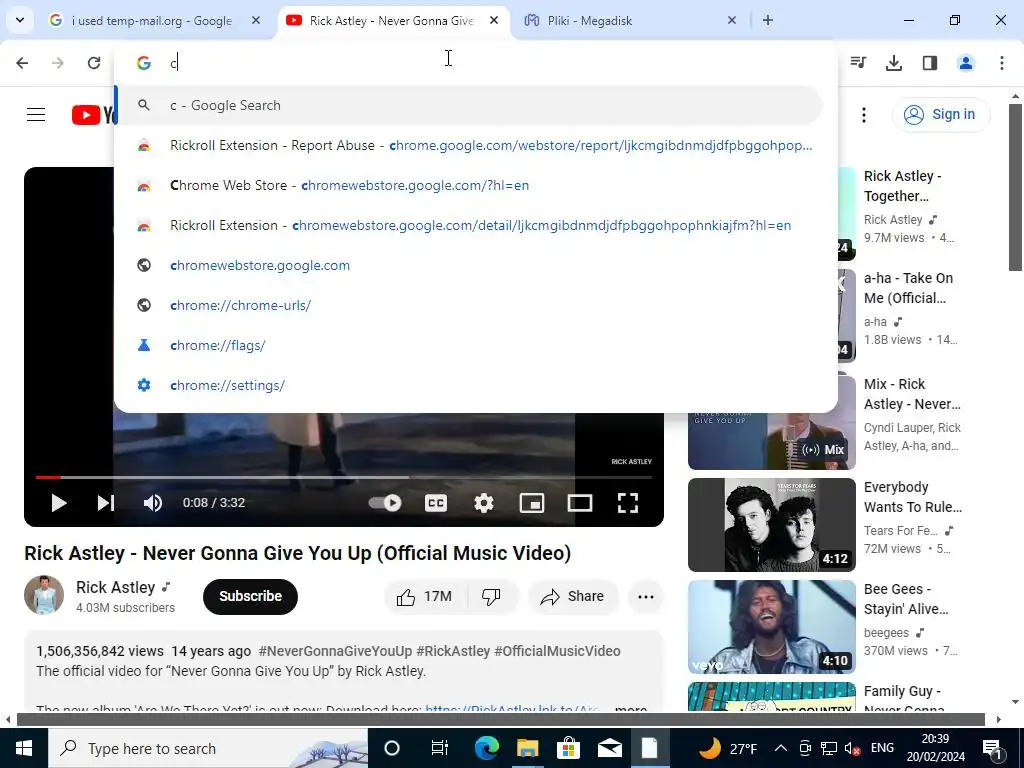The width and height of the screenshot is (1024, 768).
Task: Sign in to YouTube
Action: click(x=940, y=114)
